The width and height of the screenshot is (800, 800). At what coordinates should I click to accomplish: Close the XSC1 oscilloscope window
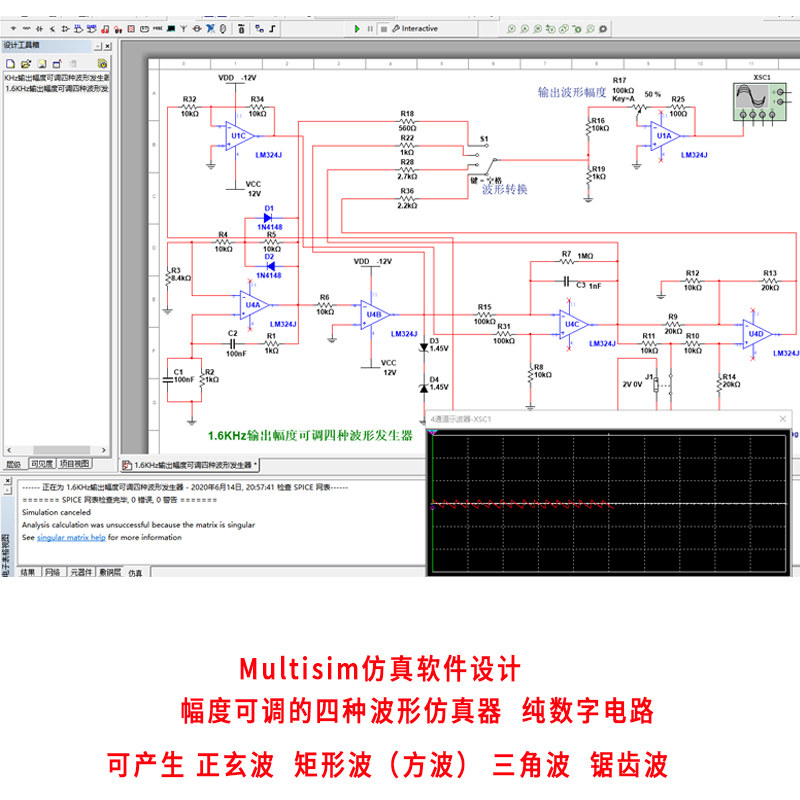[783, 419]
